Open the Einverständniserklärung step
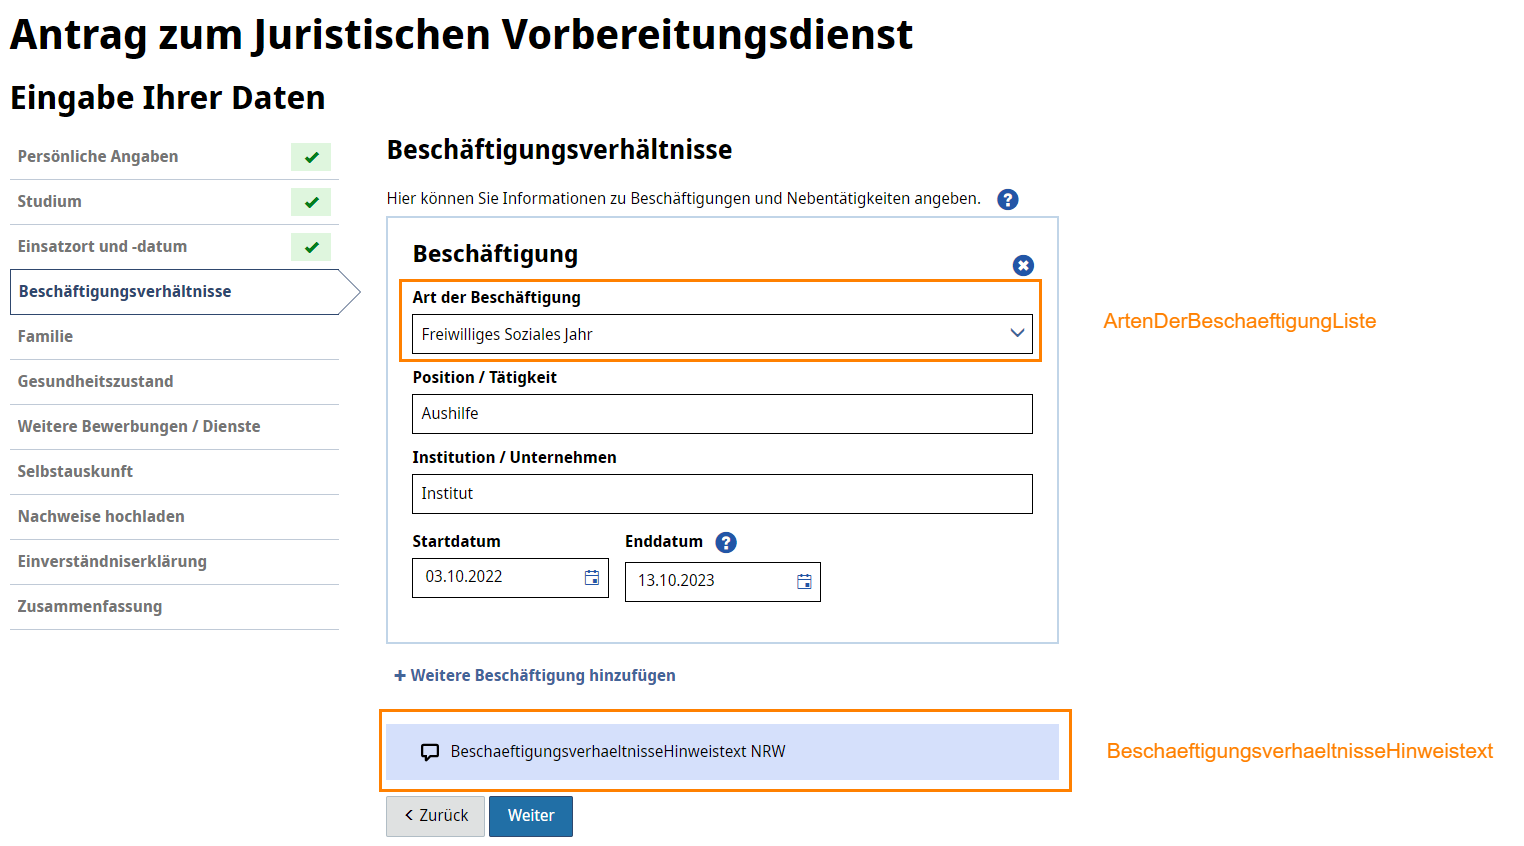 click(174, 562)
